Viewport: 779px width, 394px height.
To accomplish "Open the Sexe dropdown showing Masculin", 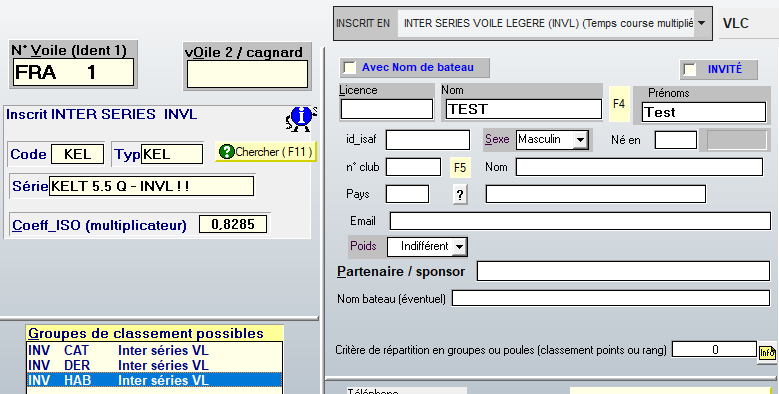I will tap(580, 140).
